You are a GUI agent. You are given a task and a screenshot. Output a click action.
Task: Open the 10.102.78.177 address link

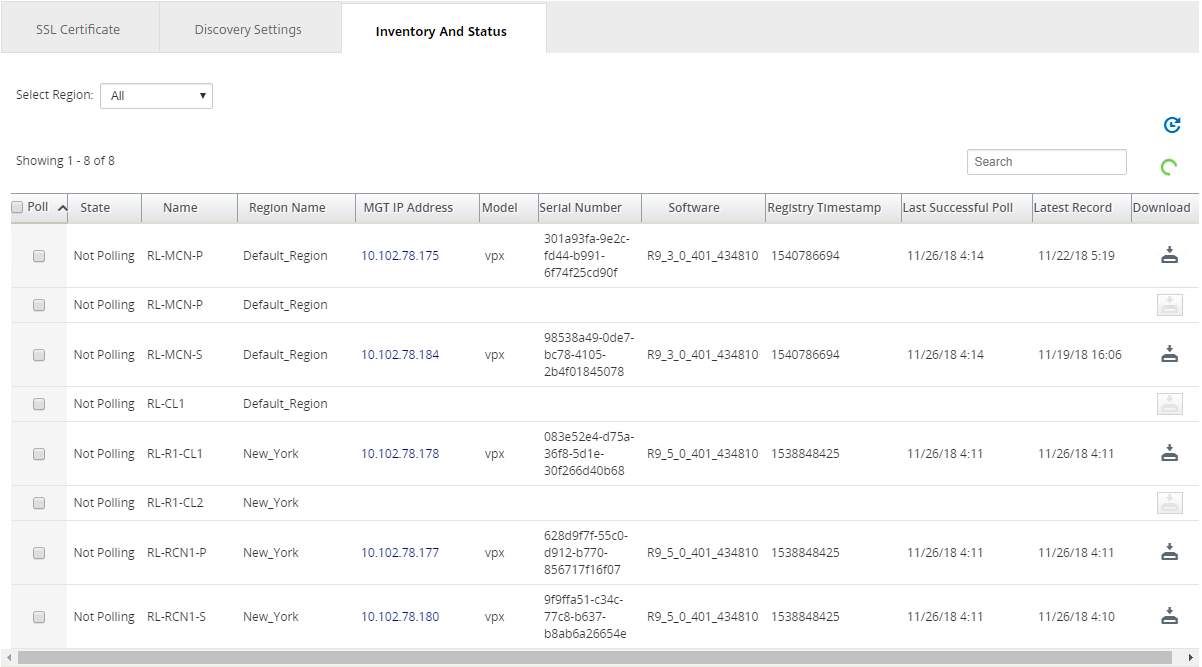pos(400,553)
